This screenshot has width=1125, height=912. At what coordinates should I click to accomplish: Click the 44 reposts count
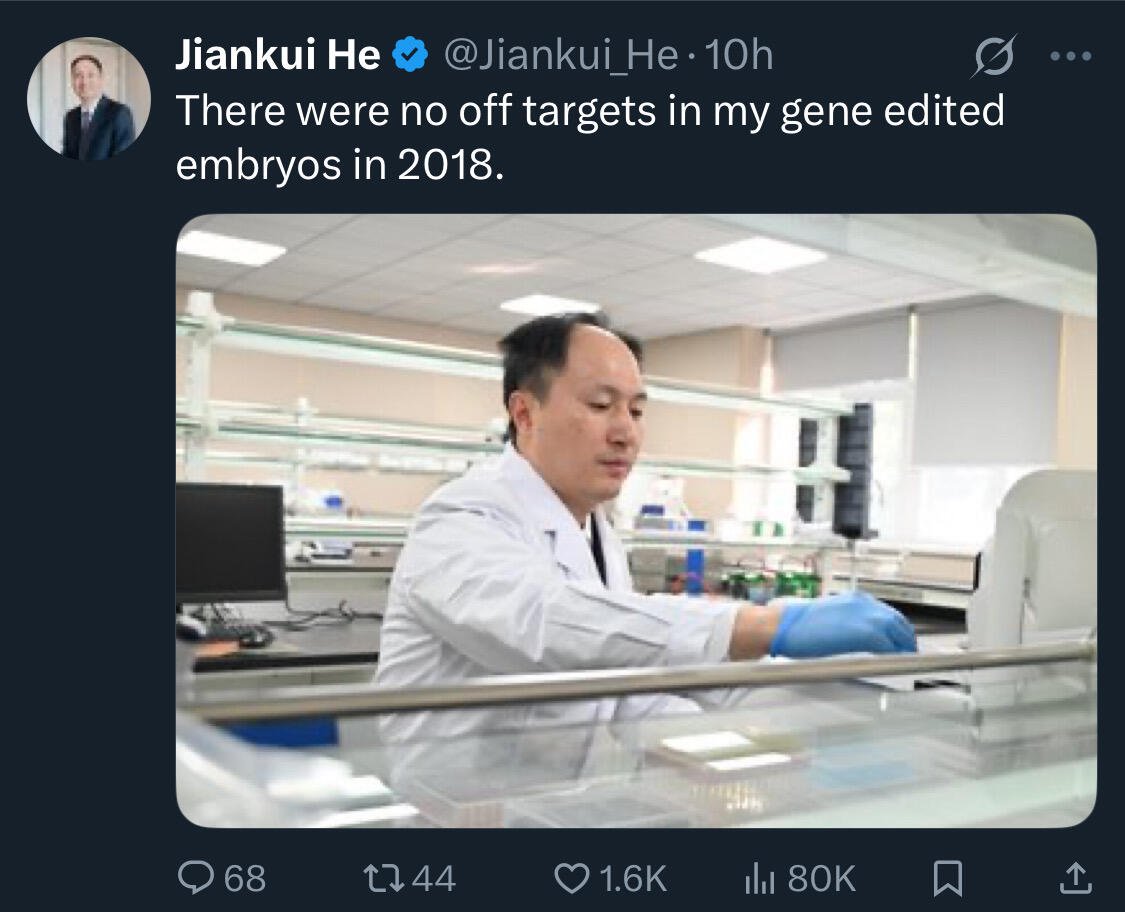pyautogui.click(x=435, y=878)
